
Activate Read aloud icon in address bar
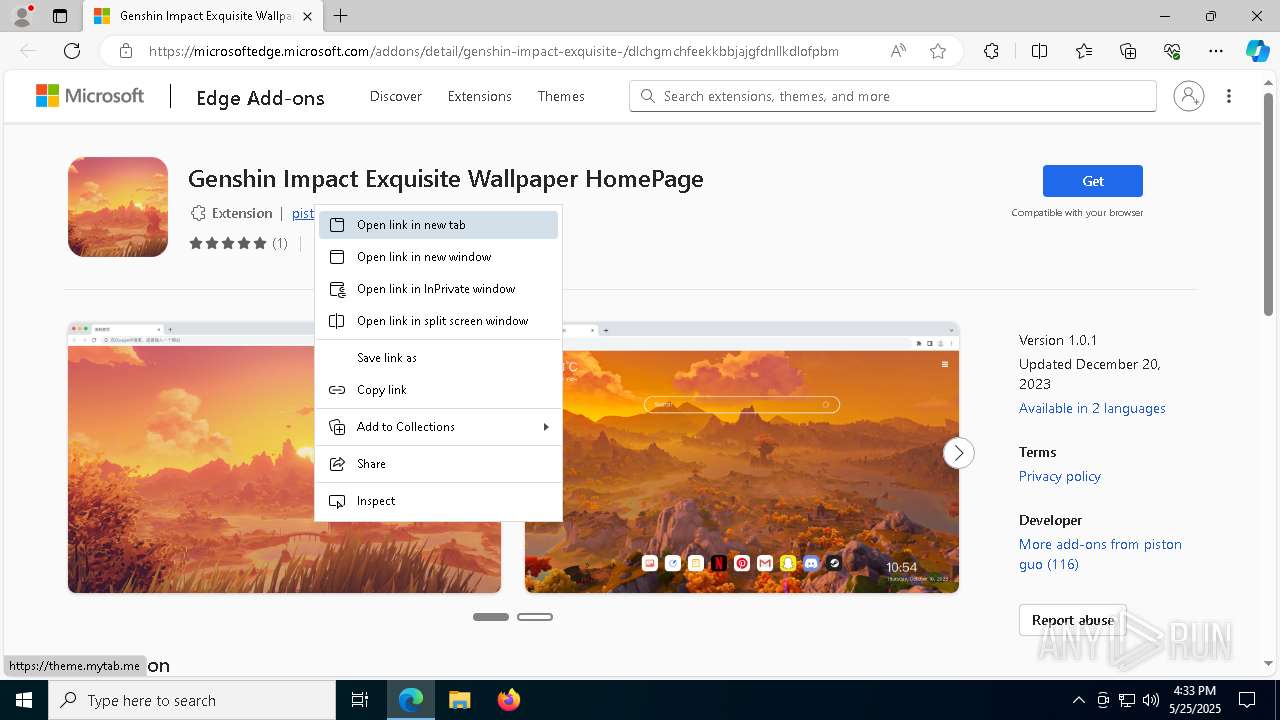pos(898,51)
